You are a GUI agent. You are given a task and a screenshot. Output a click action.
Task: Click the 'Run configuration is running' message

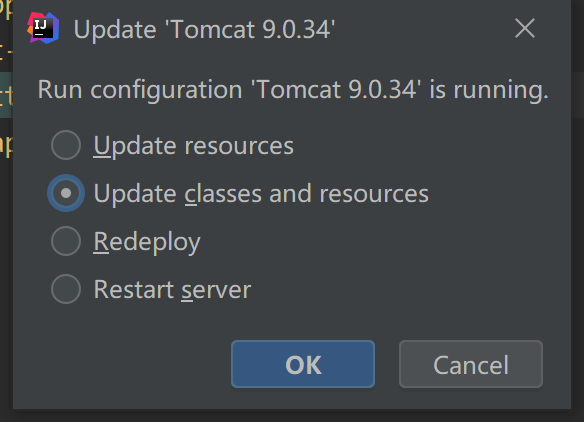point(293,90)
